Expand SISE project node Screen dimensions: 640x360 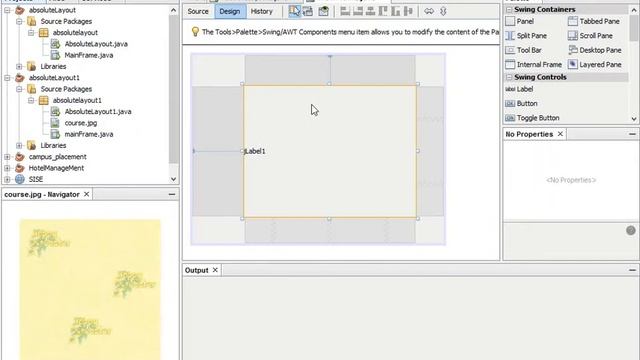click(x=7, y=179)
